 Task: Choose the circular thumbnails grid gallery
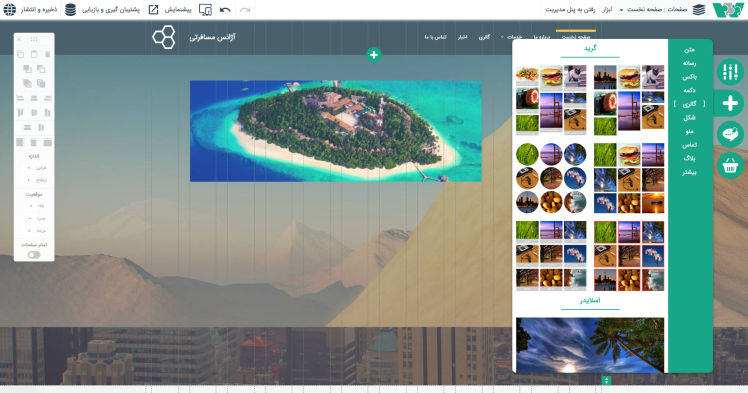click(551, 178)
